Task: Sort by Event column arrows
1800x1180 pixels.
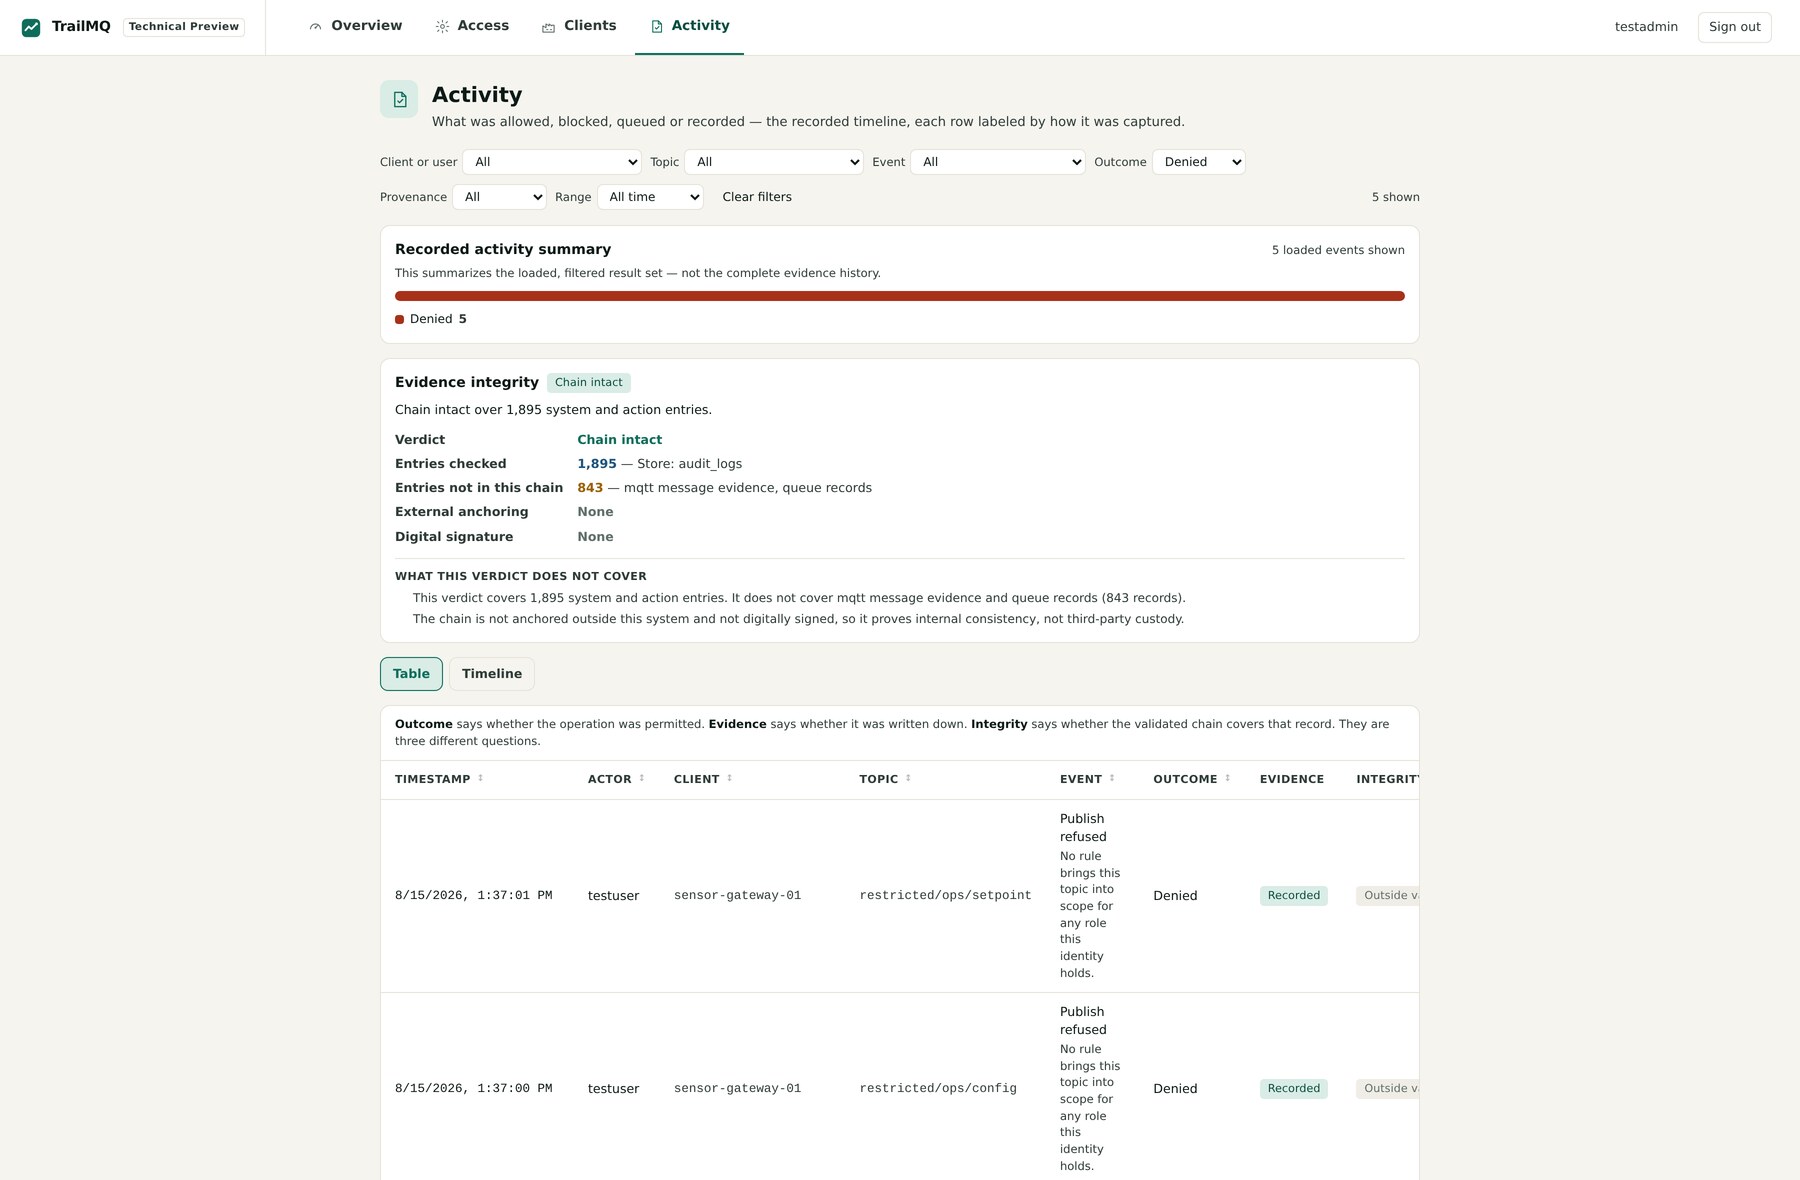Action: coord(1112,778)
